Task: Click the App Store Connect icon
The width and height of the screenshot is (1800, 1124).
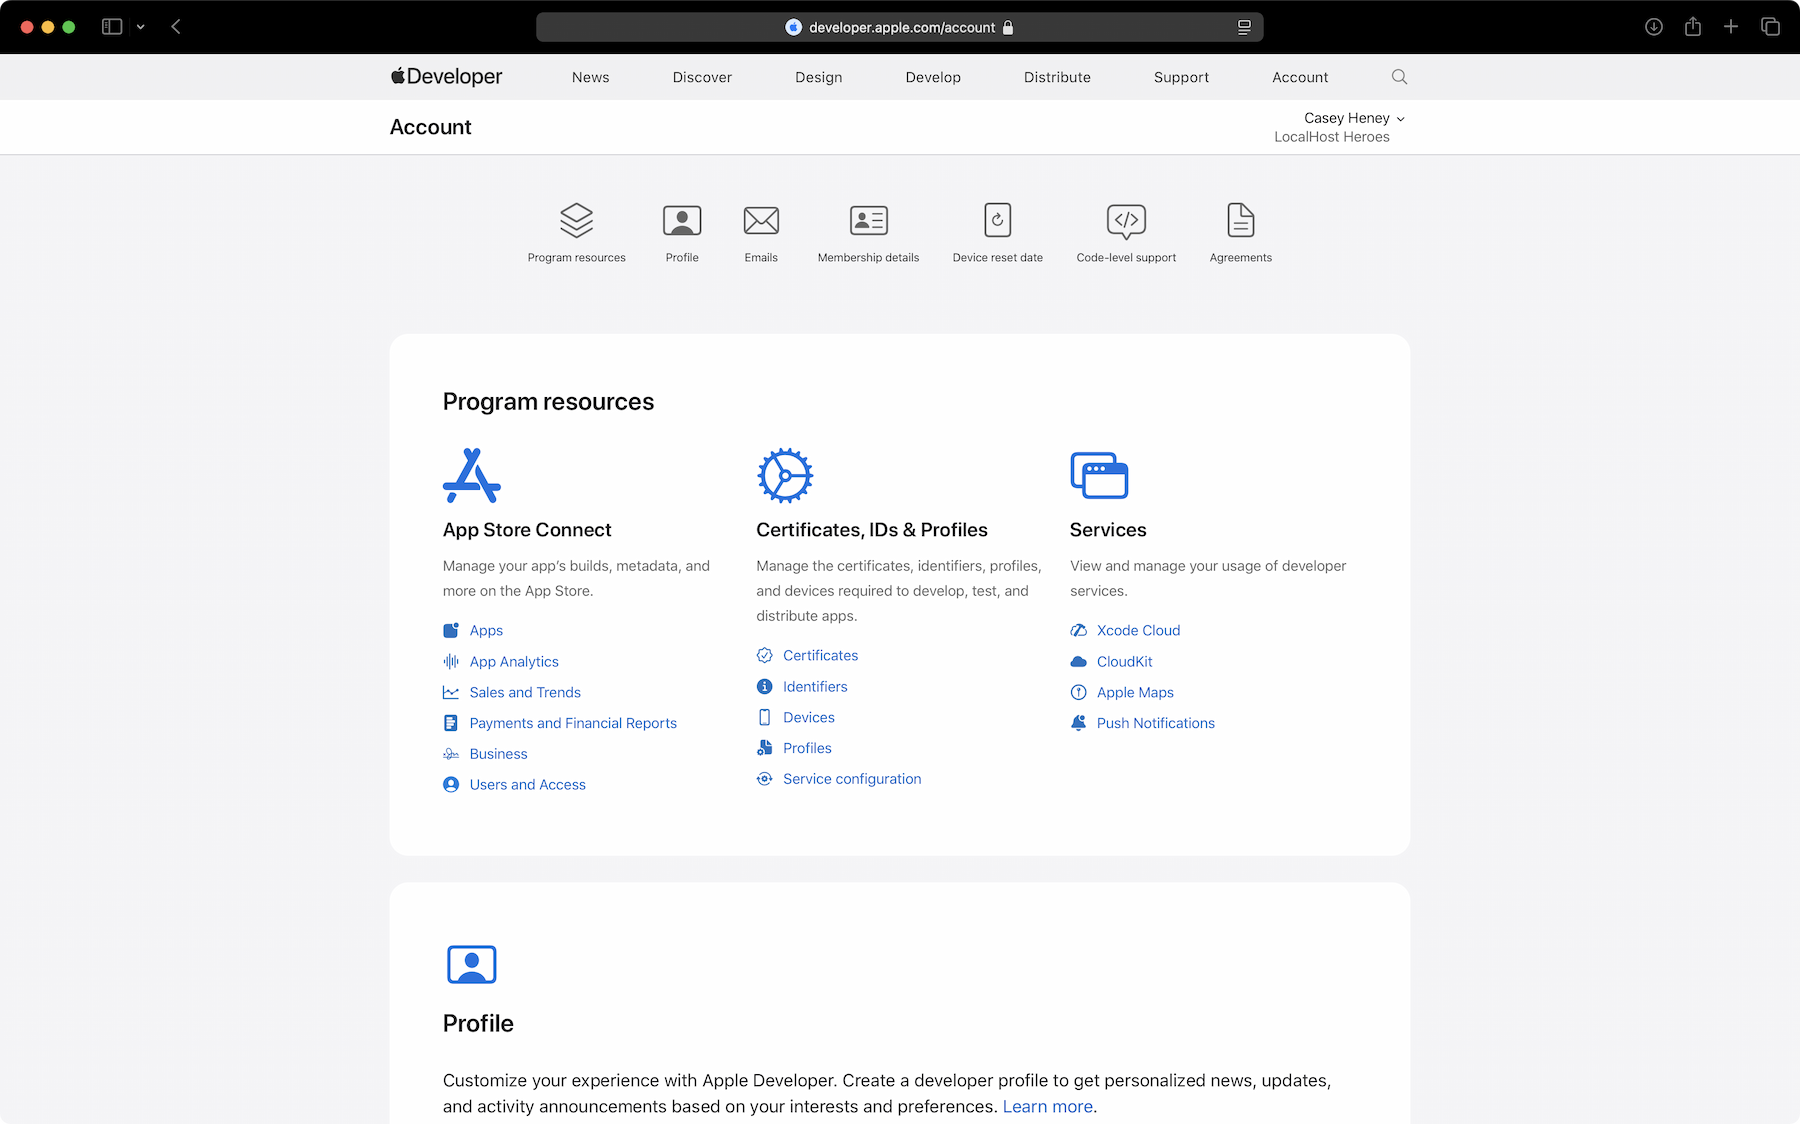Action: (471, 475)
